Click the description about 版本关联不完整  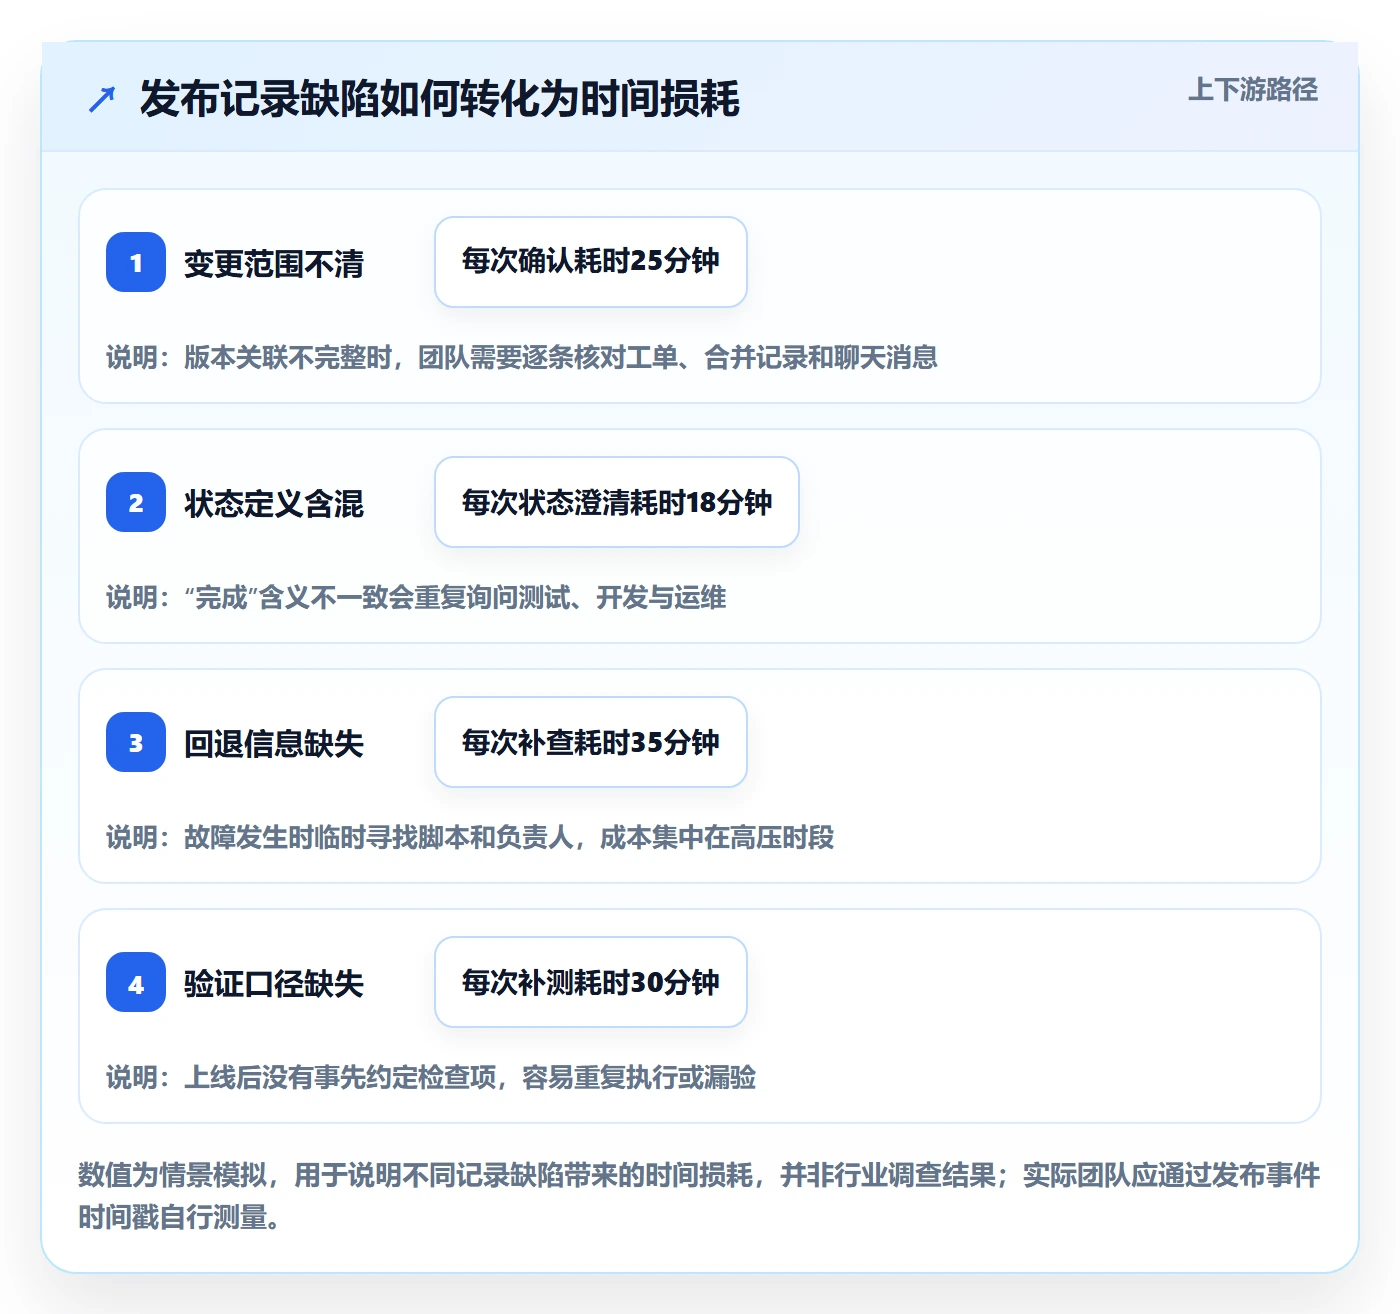(x=522, y=357)
